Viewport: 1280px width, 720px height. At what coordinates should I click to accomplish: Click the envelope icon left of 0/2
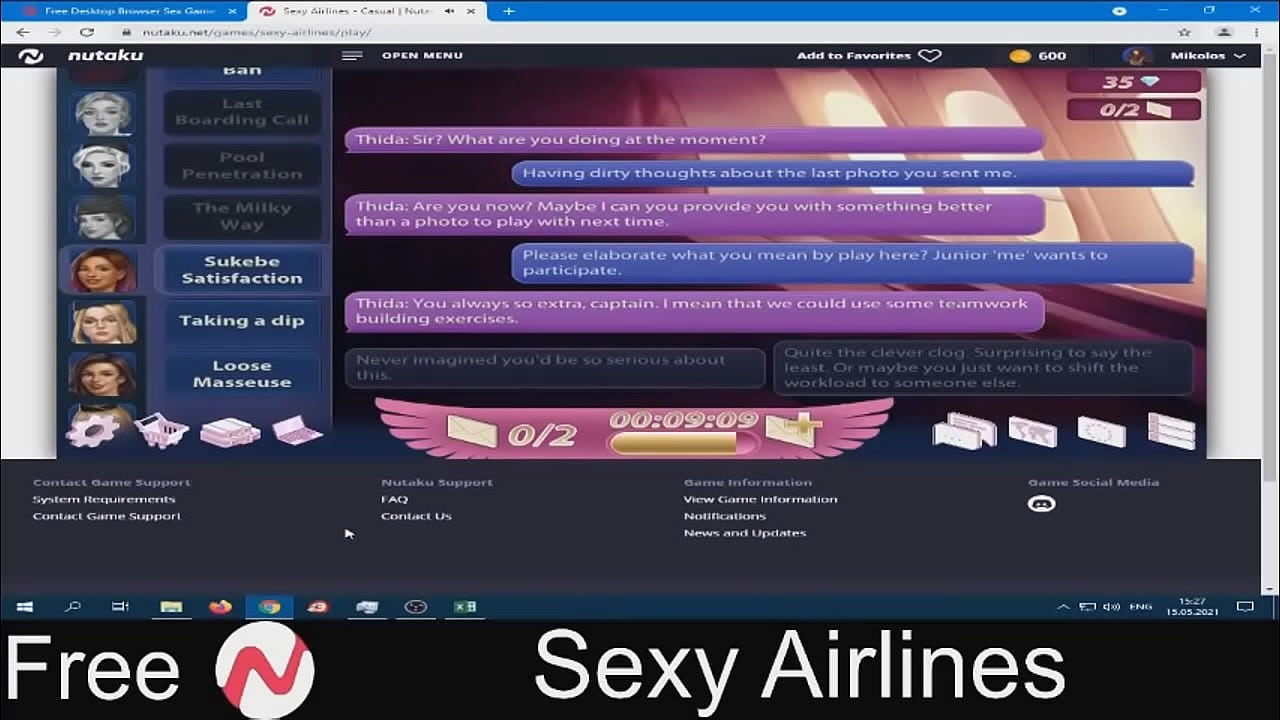(471, 431)
